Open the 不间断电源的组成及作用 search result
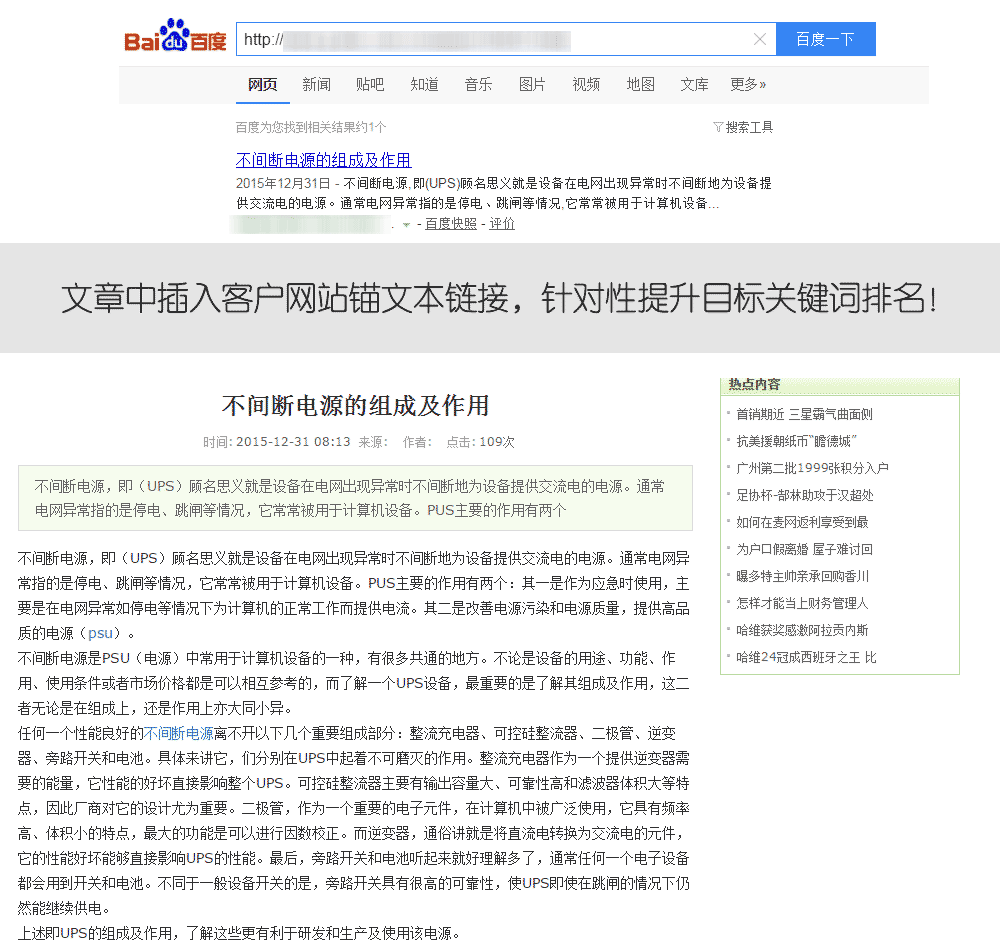The width and height of the screenshot is (1000, 952). [323, 160]
